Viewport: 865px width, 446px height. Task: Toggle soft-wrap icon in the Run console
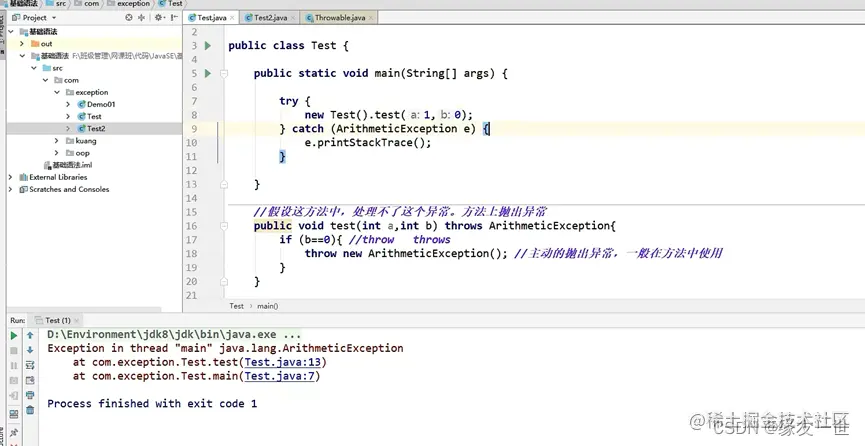pyautogui.click(x=30, y=365)
